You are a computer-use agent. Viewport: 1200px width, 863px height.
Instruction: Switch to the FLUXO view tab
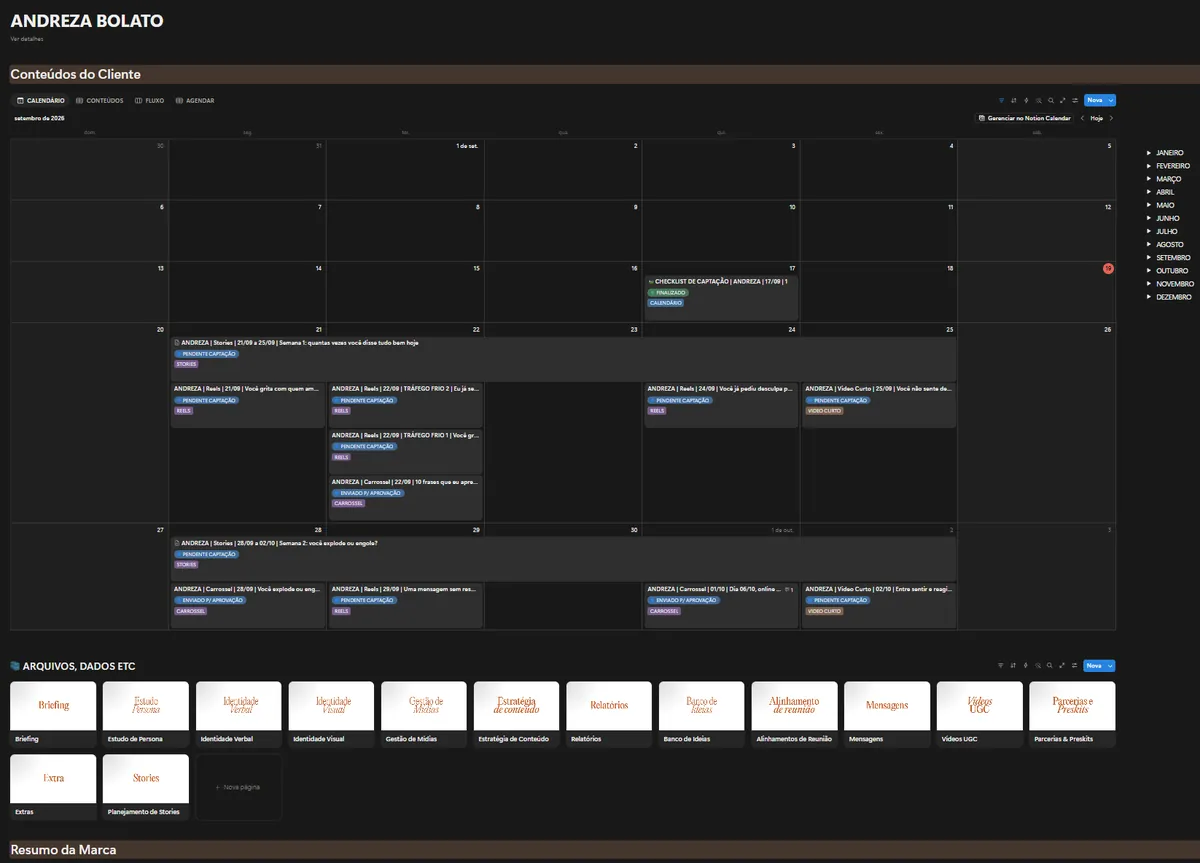pyautogui.click(x=150, y=100)
